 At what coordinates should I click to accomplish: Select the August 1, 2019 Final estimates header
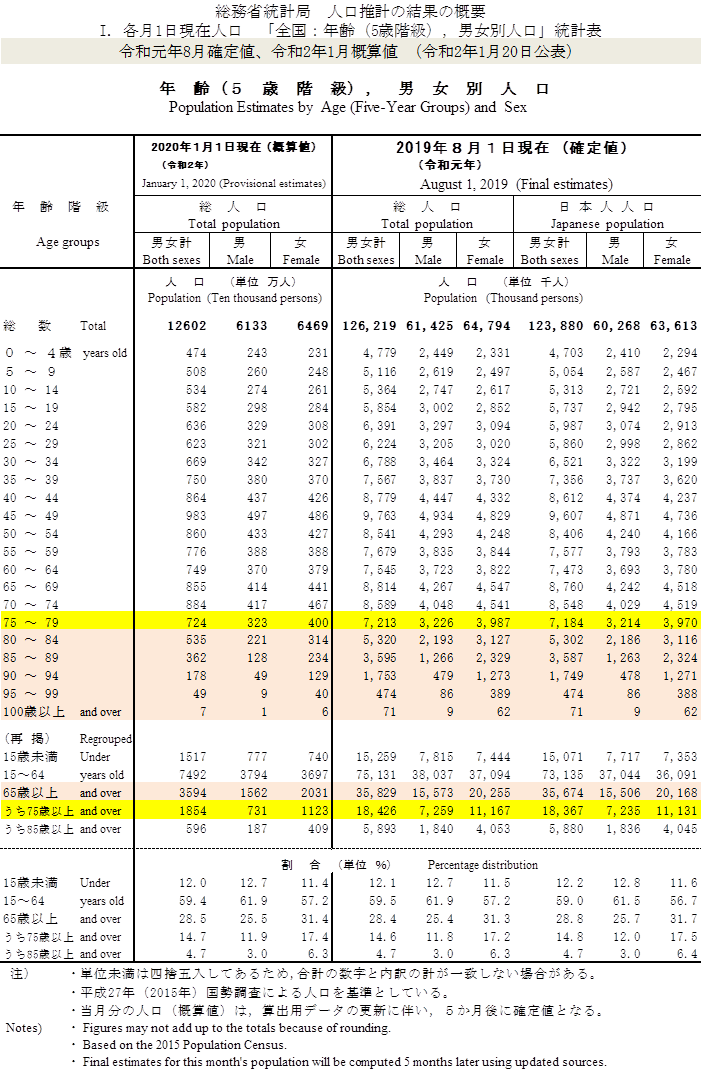click(516, 184)
